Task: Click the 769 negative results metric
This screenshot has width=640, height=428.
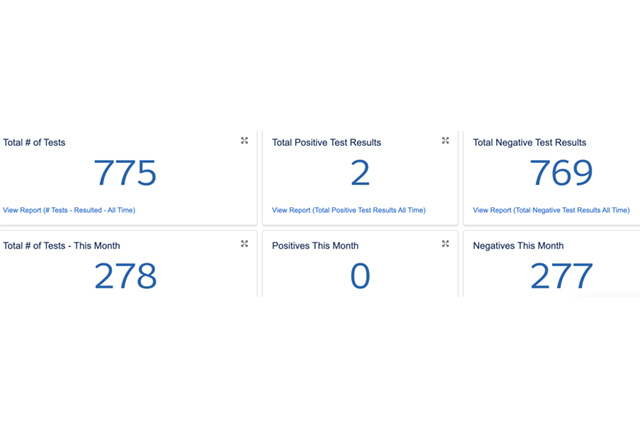Action: [x=561, y=174]
